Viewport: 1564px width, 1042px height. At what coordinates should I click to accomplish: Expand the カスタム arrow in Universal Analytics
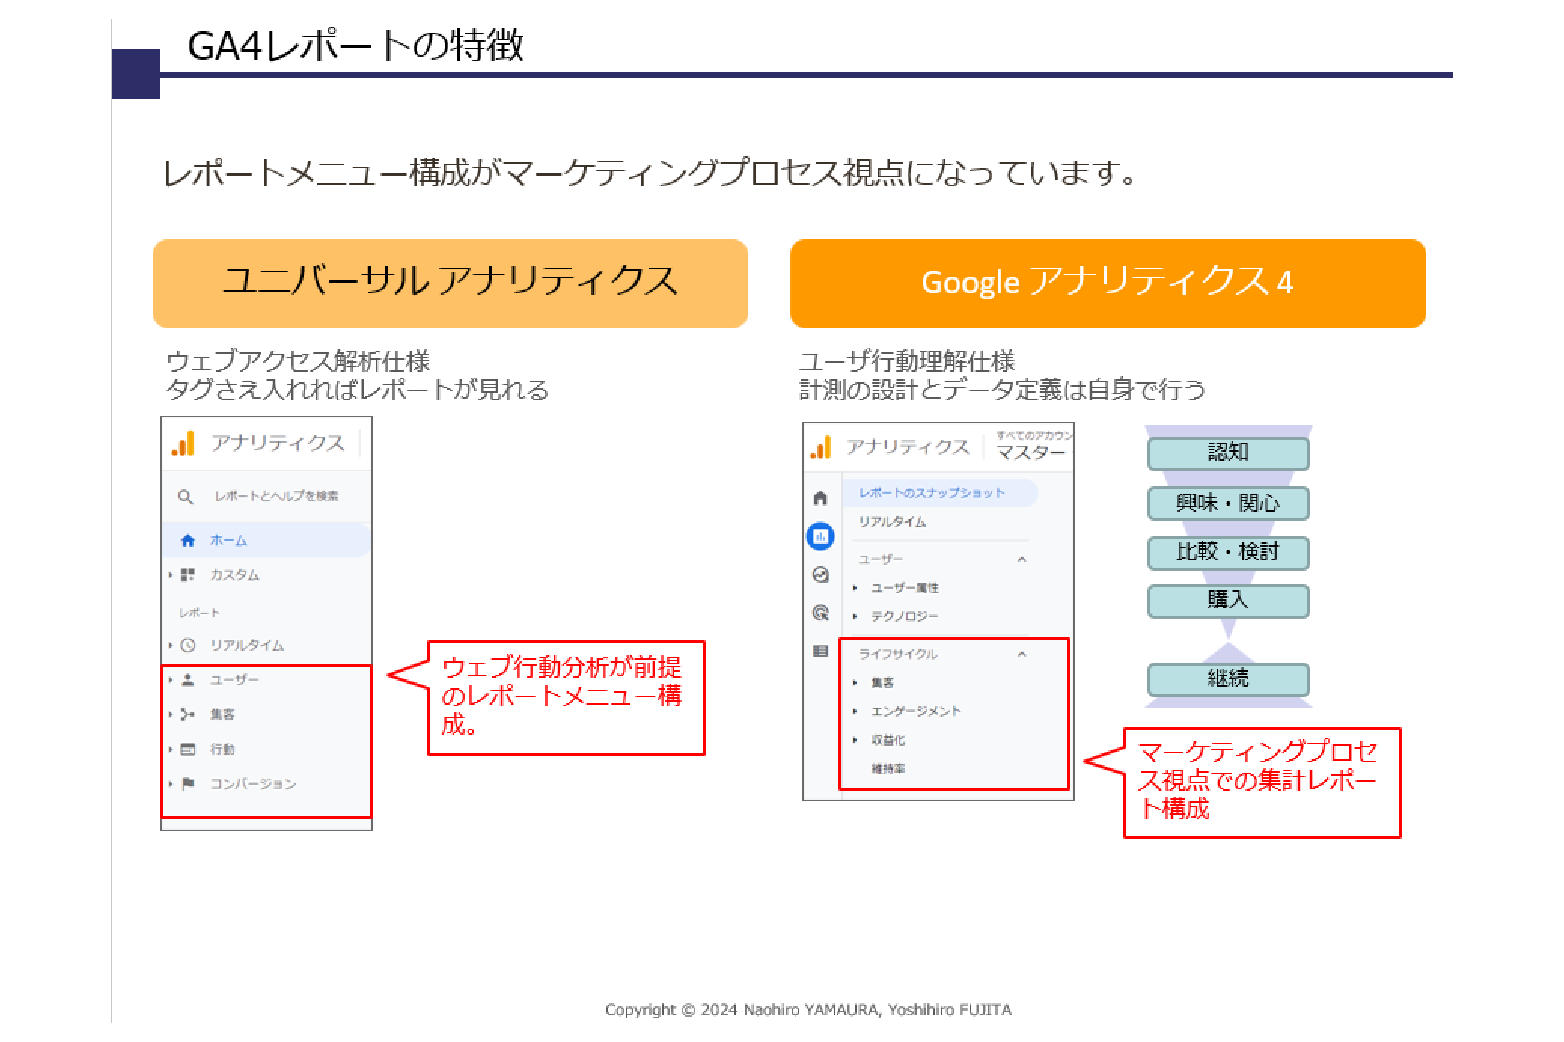tap(171, 575)
